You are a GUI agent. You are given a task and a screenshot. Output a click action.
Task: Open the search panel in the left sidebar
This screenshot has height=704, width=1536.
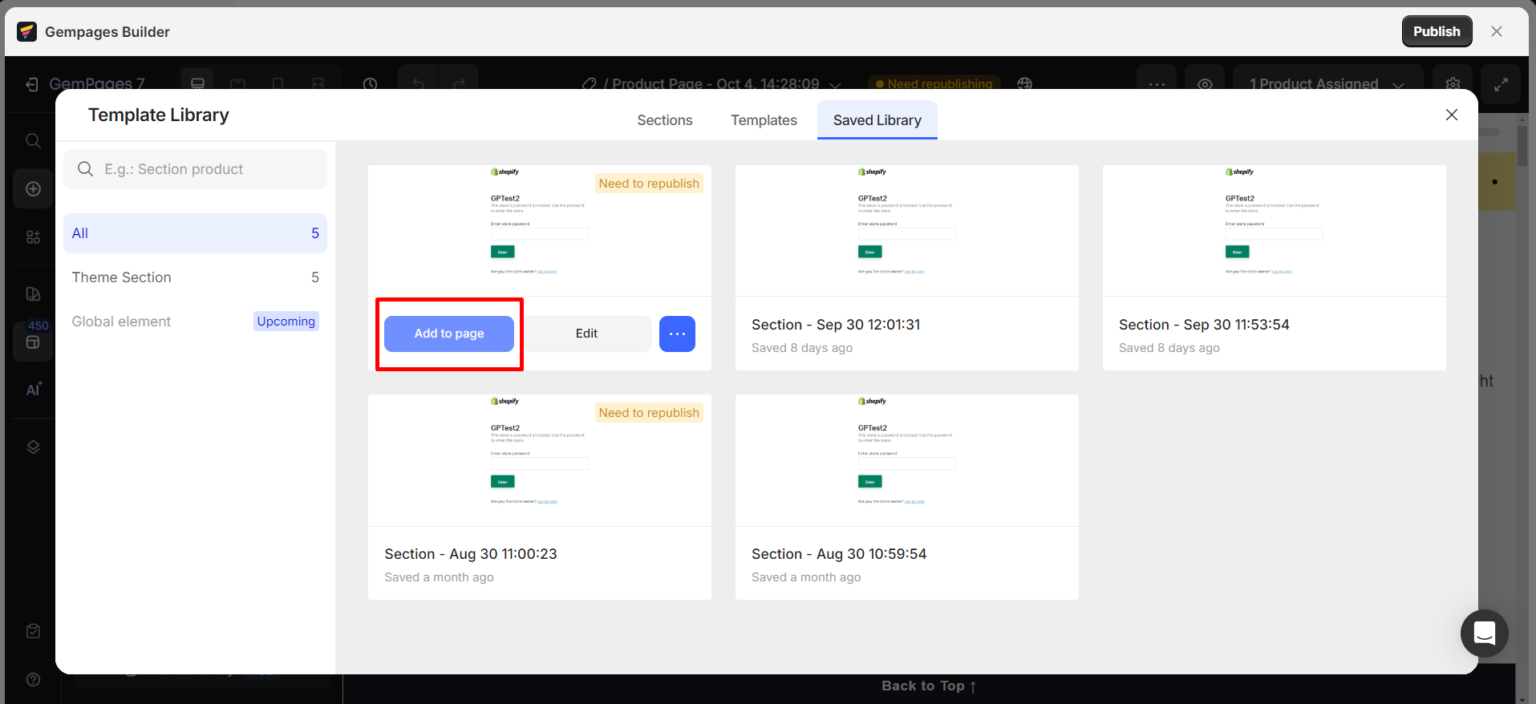[x=33, y=140]
